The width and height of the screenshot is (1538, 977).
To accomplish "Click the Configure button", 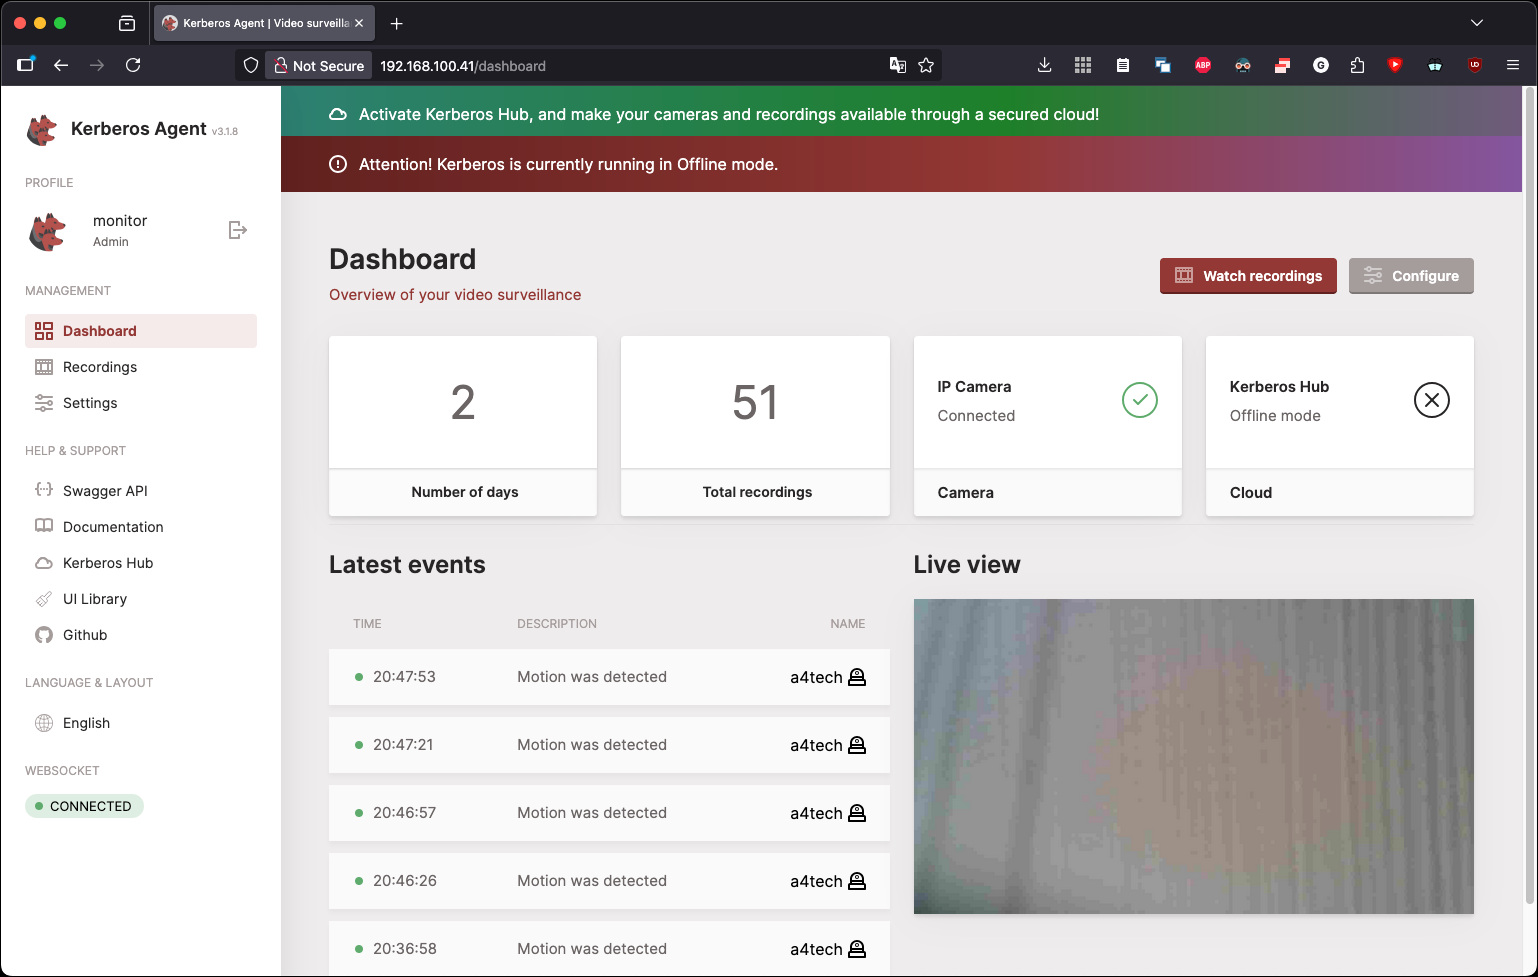I will pyautogui.click(x=1411, y=276).
